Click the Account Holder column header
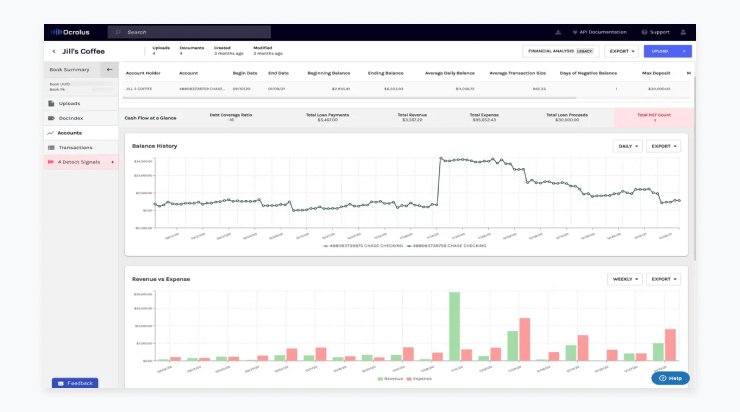Image resolution: width=740 pixels, height=412 pixels. 143,73
